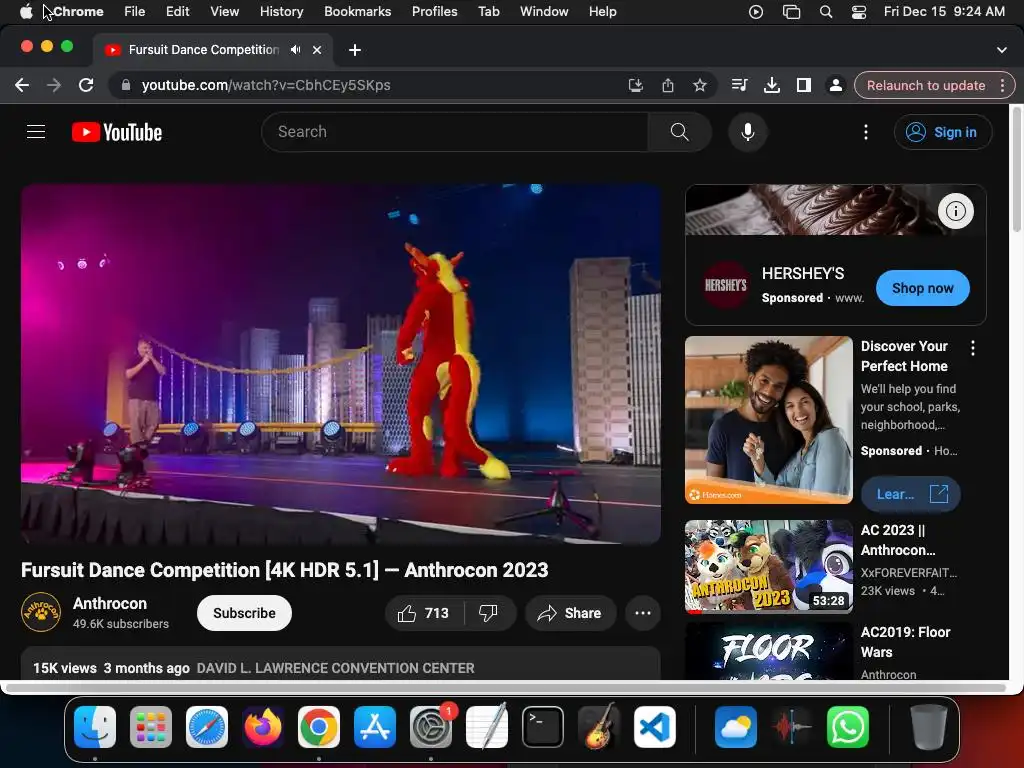Click David L. Lawrence Convention Center text

click(336, 668)
